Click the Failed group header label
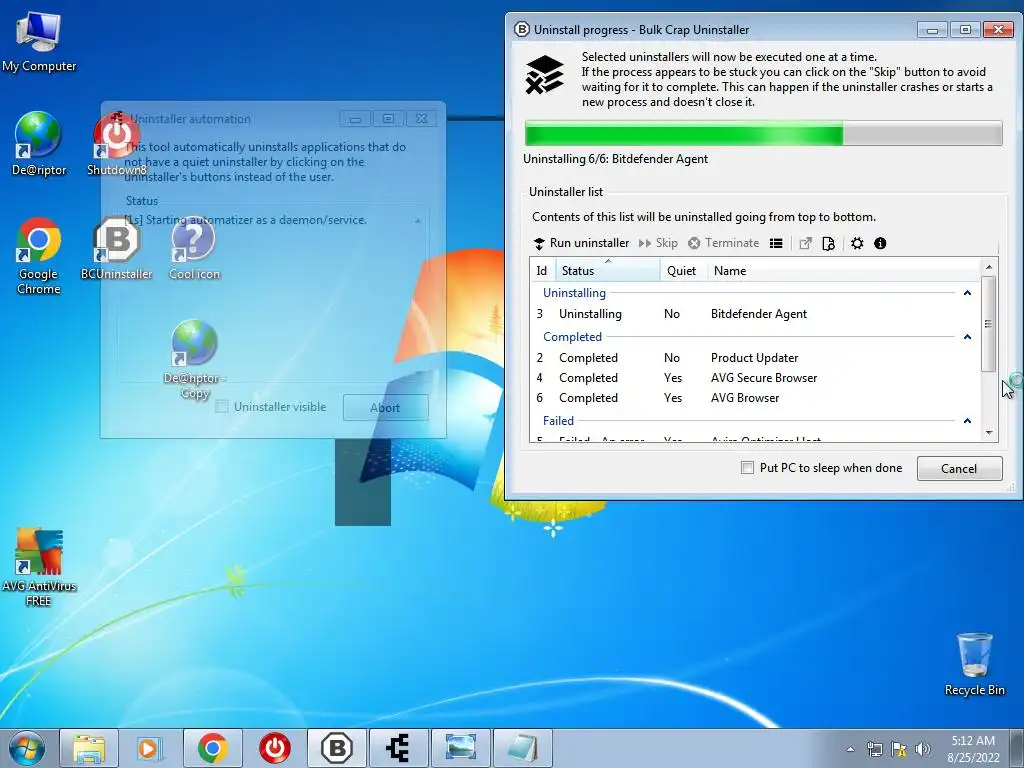Viewport: 1024px width, 768px height. pos(558,421)
